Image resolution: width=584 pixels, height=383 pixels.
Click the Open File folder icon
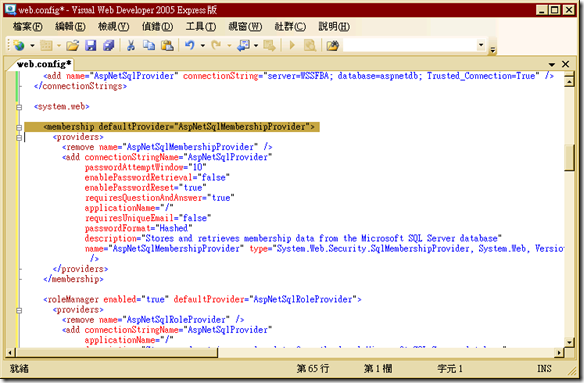(73, 45)
